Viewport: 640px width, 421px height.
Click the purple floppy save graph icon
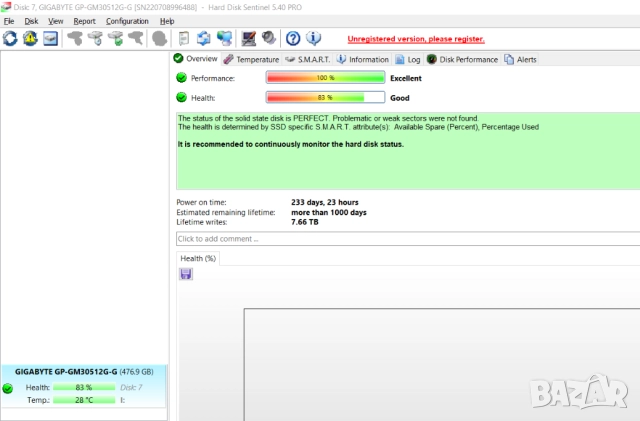tap(186, 274)
